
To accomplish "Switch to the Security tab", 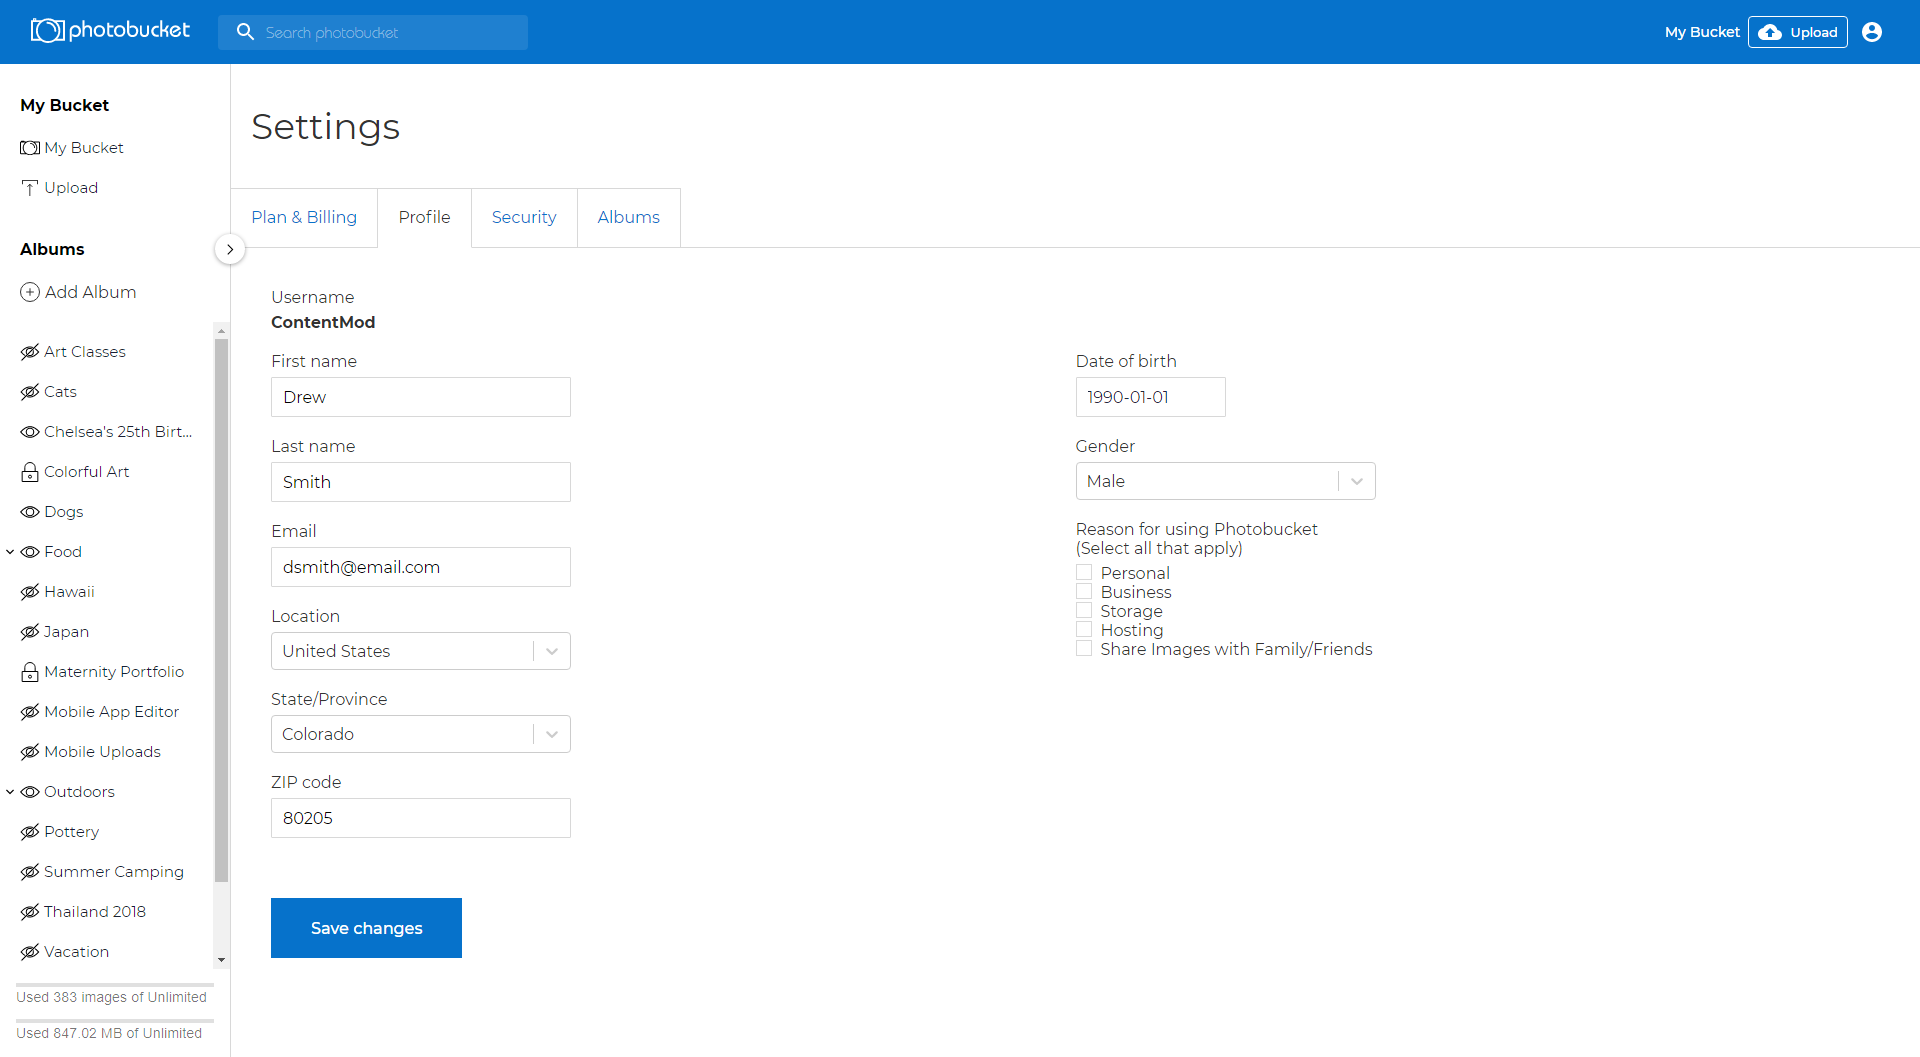I will [524, 218].
